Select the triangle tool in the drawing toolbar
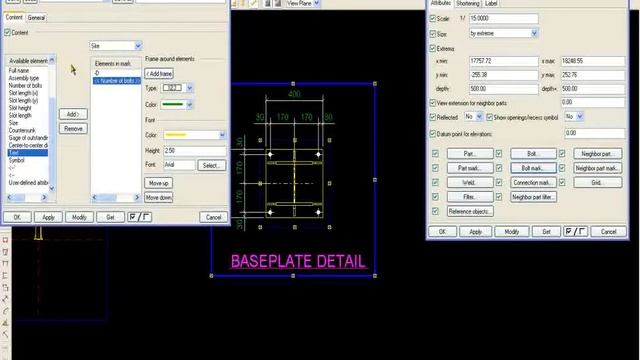 5,323
